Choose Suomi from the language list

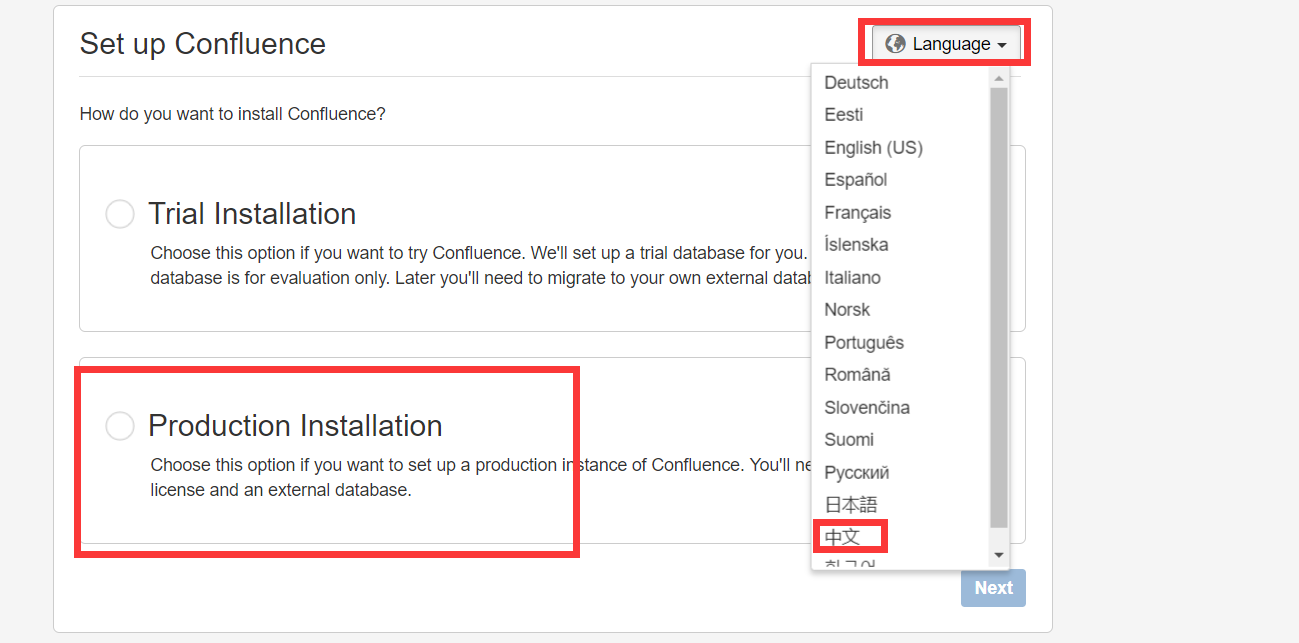tap(849, 440)
